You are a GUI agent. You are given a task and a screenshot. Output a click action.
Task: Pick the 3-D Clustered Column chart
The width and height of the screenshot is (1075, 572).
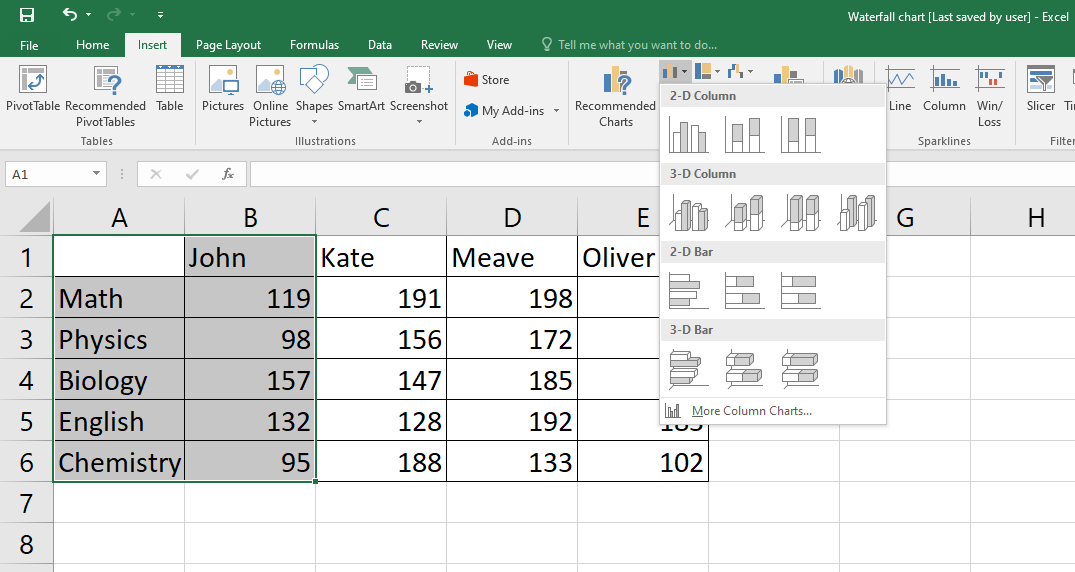click(688, 212)
